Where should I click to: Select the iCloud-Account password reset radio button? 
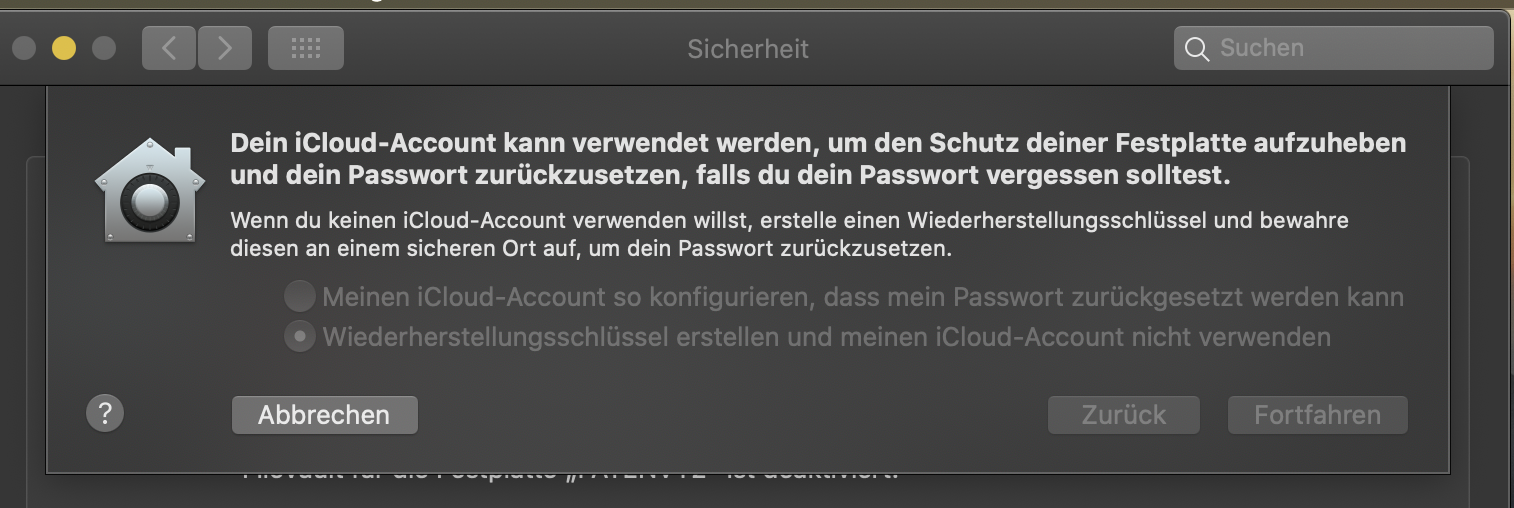coord(299,297)
